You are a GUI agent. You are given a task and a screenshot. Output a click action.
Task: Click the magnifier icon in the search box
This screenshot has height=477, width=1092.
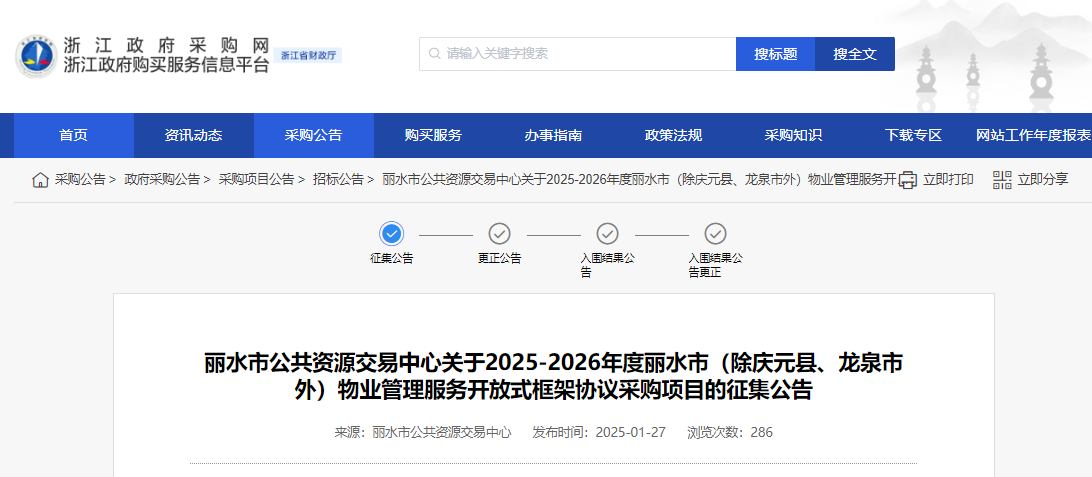click(434, 54)
